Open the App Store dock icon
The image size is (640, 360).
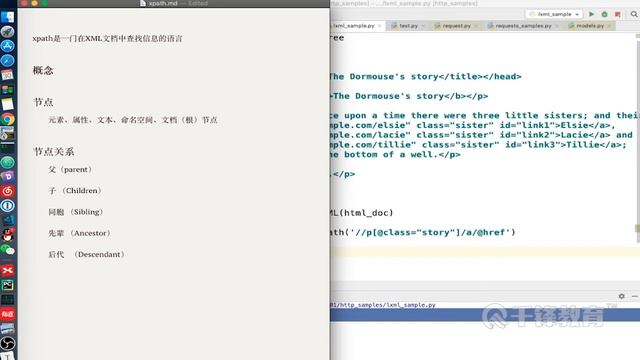[7, 46]
